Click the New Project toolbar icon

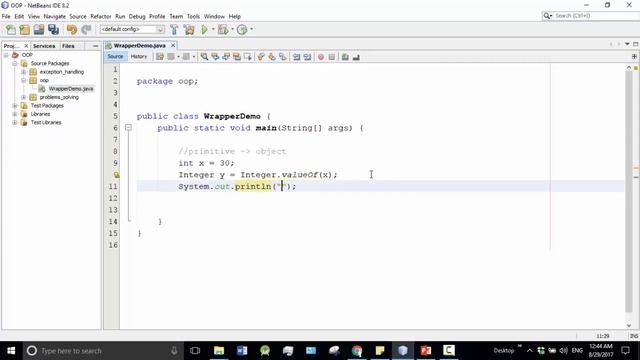click(24, 29)
